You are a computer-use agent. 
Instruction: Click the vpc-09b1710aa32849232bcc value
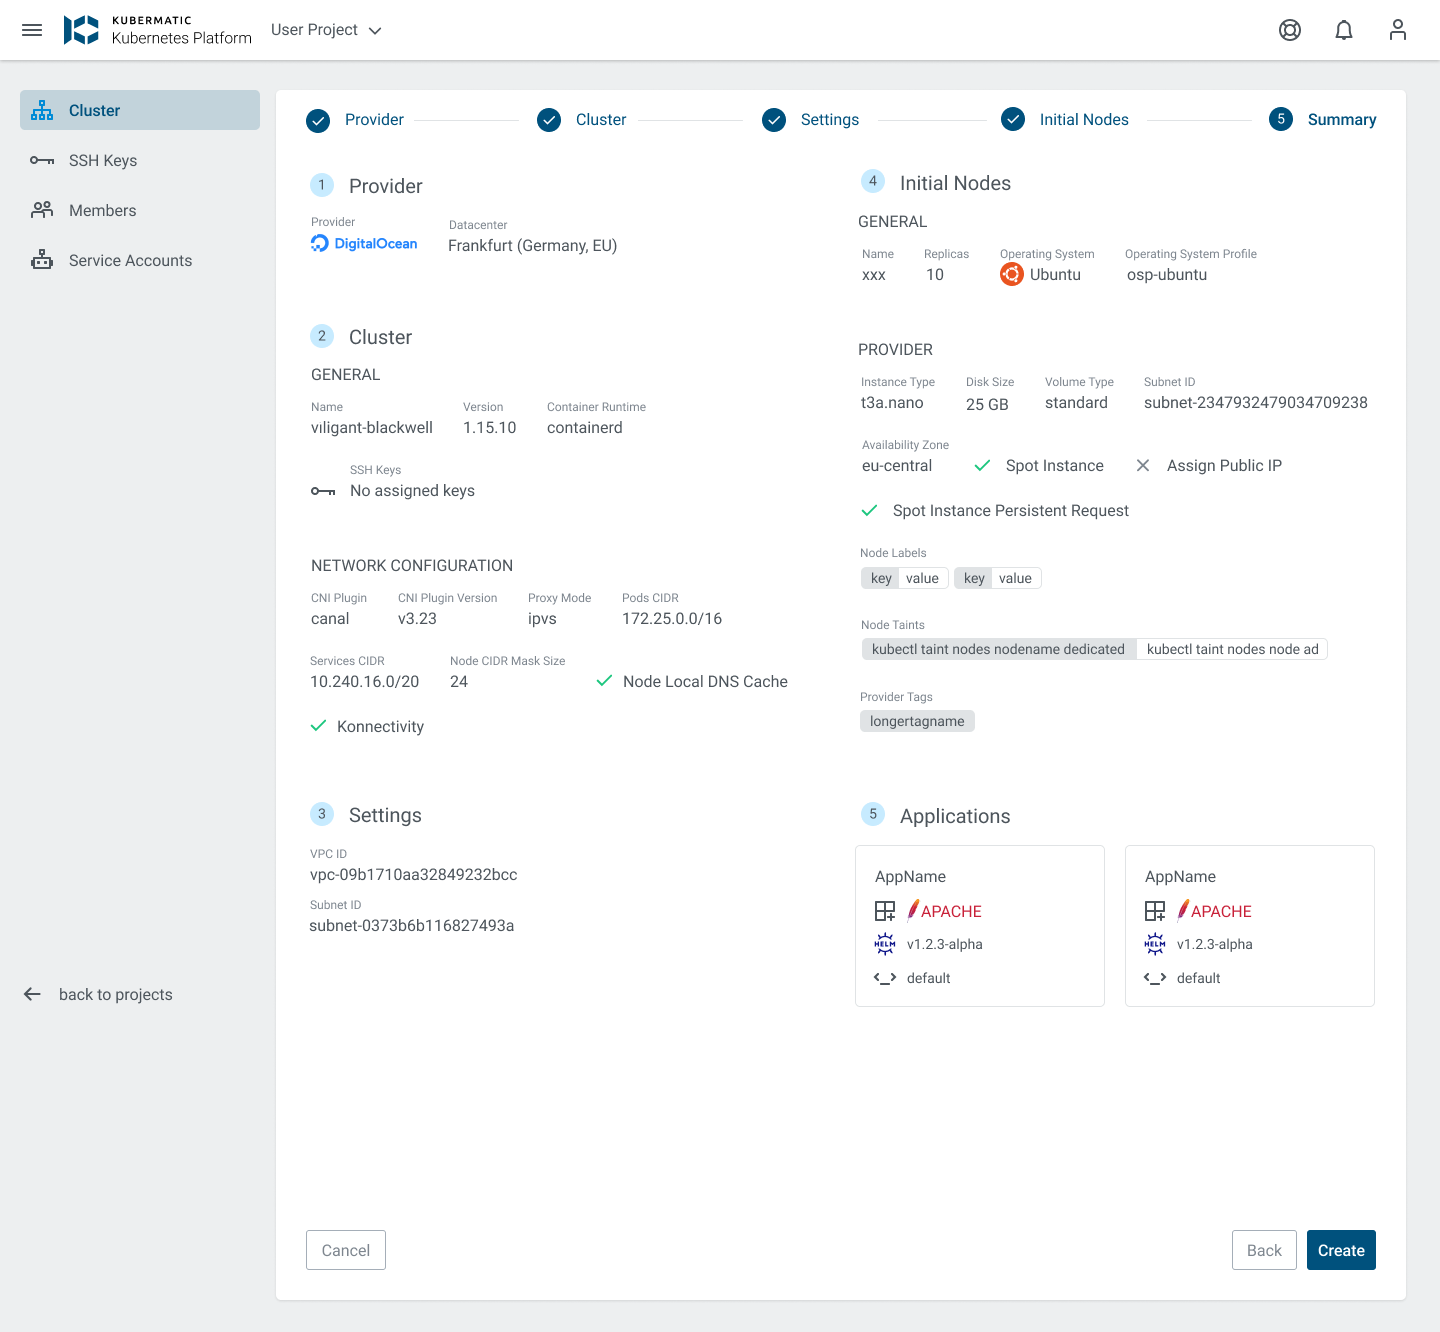pos(414,874)
